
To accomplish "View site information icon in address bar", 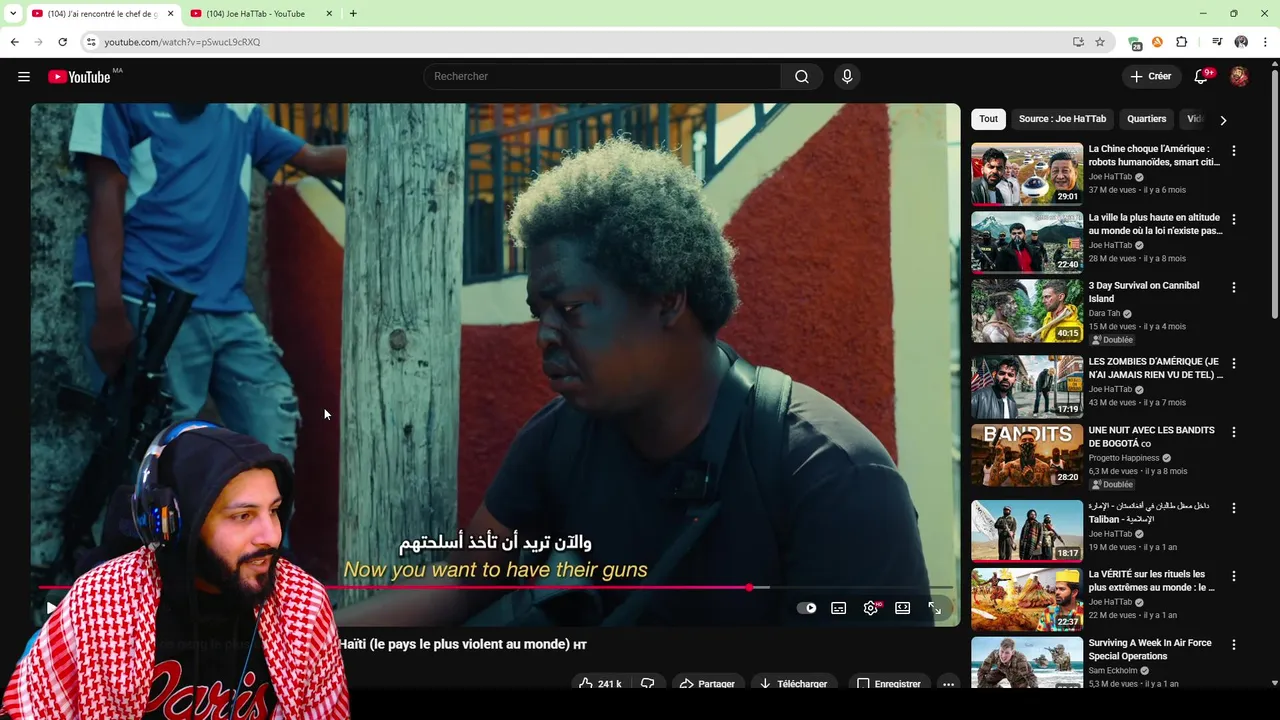I will pos(91,42).
